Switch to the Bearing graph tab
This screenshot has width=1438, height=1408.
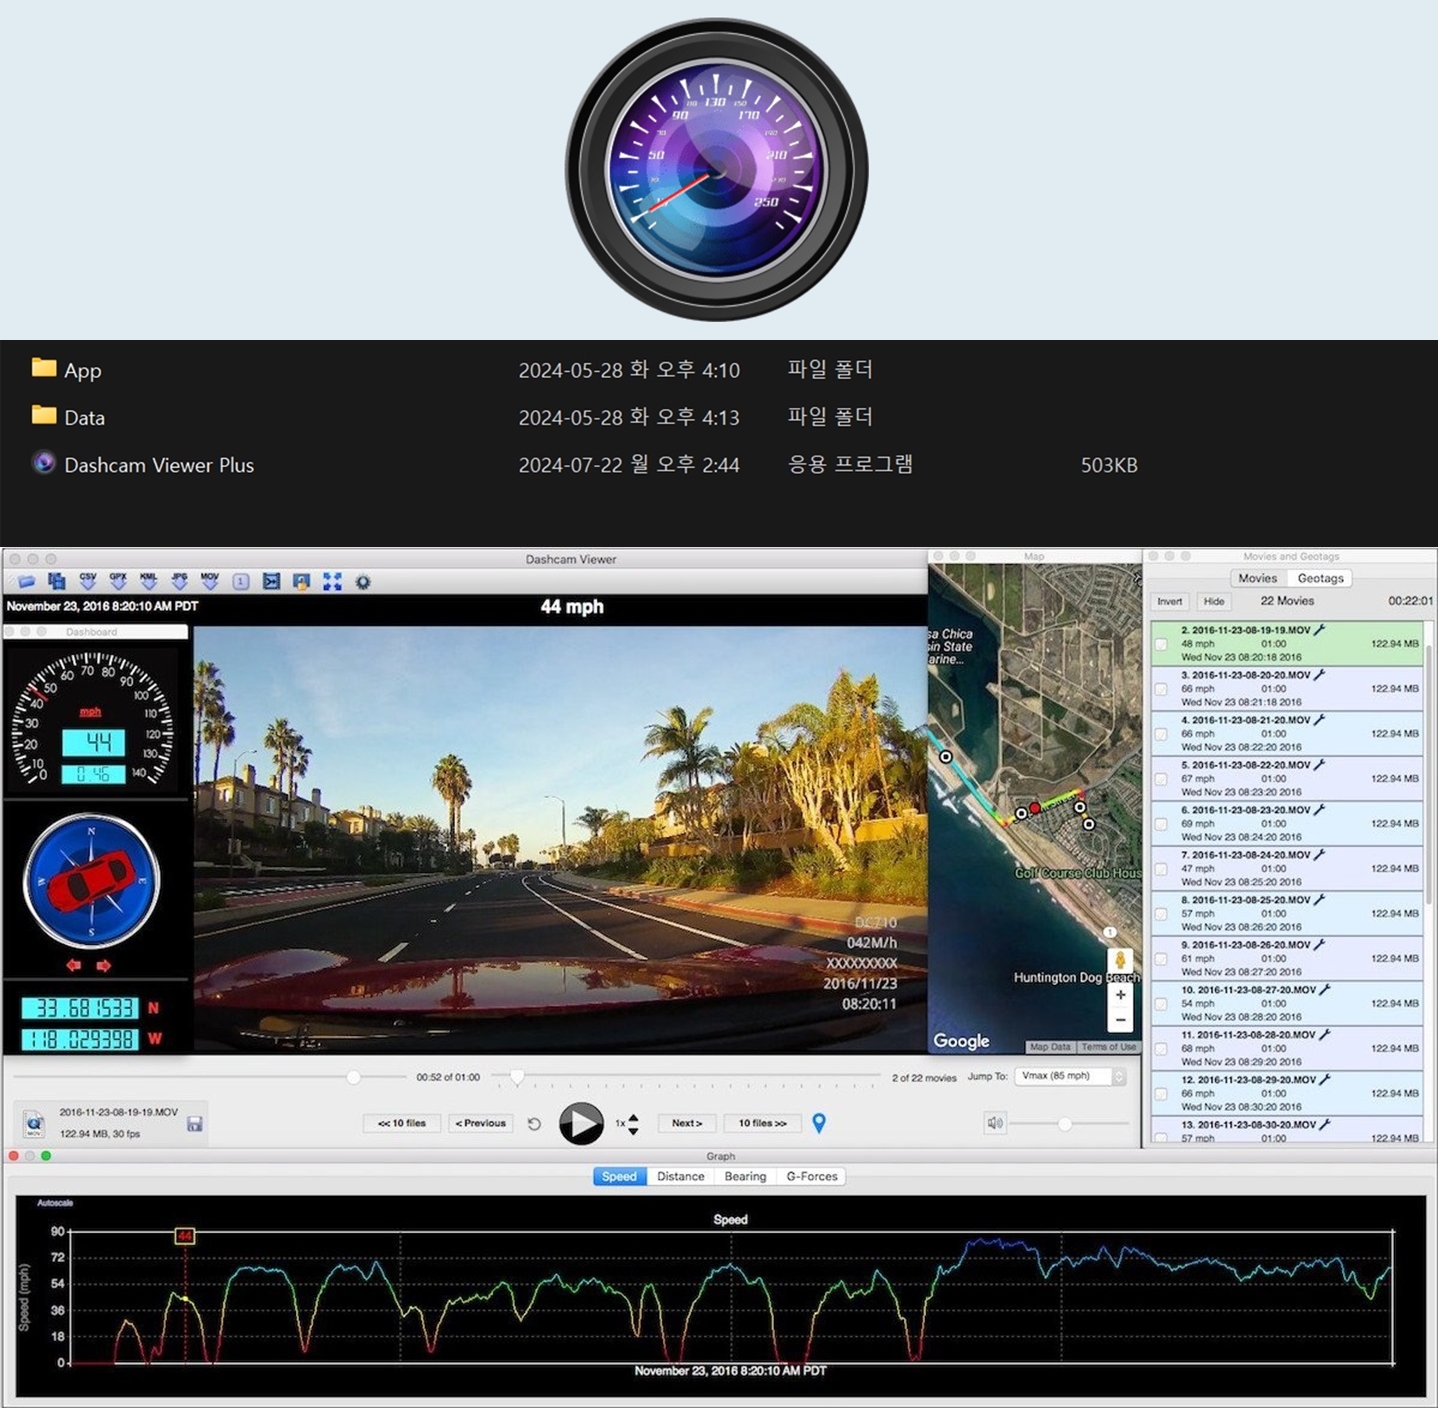pos(745,1177)
